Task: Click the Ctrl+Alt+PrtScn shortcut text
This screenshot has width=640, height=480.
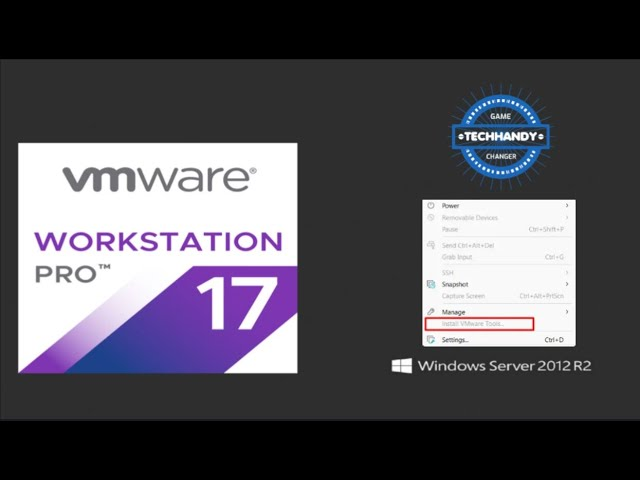Action: point(542,296)
